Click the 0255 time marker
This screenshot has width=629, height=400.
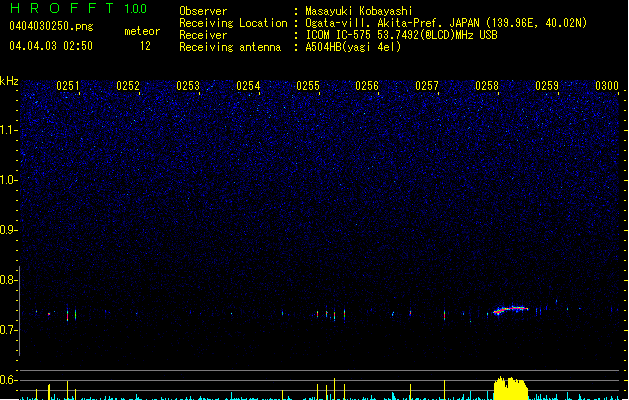(x=308, y=86)
